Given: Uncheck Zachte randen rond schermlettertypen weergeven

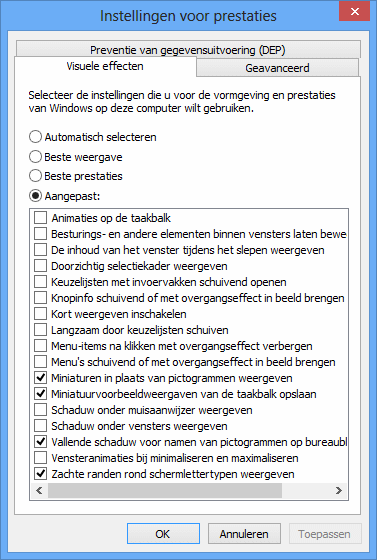Looking at the screenshot, I should 40,474.
